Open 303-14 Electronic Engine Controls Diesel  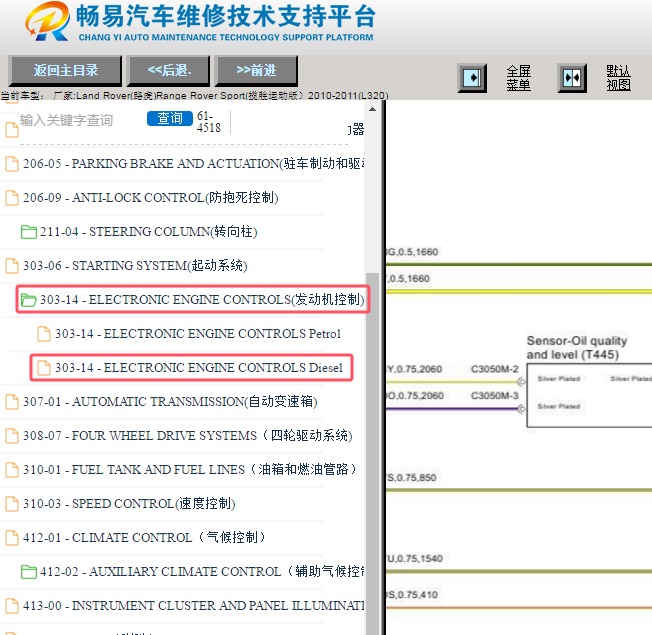(x=199, y=368)
